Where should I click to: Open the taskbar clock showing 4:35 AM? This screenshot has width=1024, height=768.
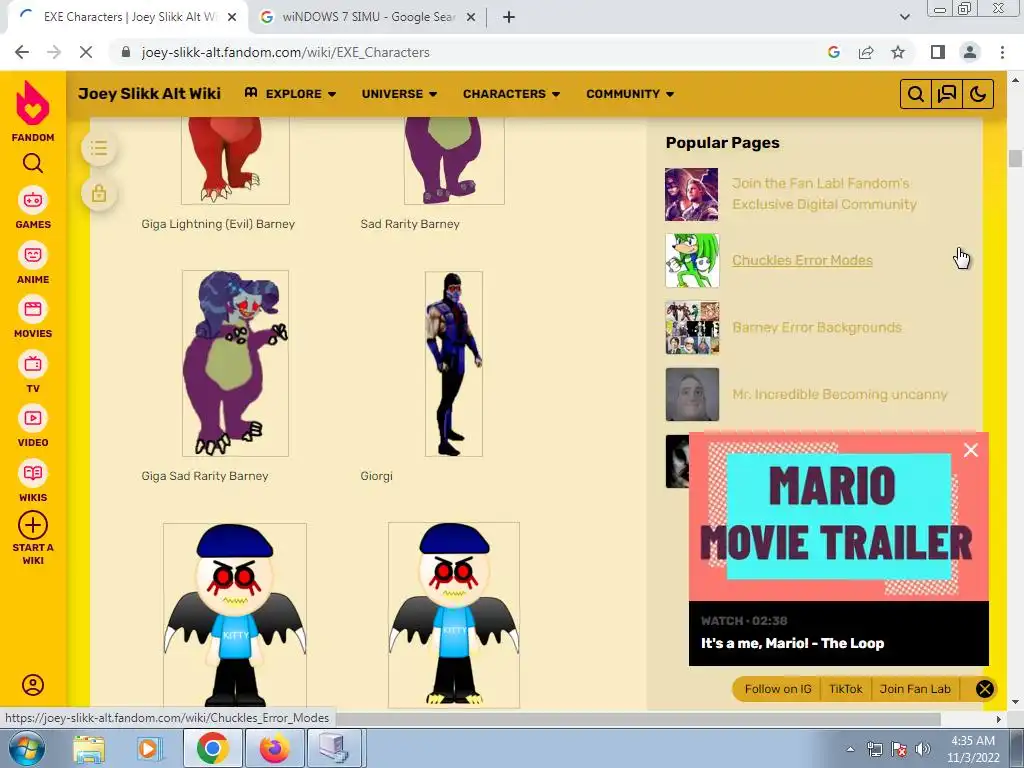pos(973,749)
